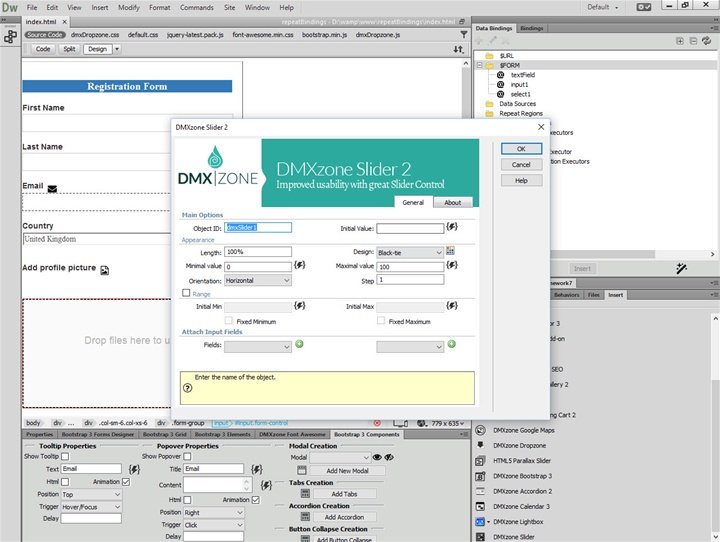Screen dimensions: 720x542
Task: Switch to the About tab in the slider dialog
Action: [452, 203]
